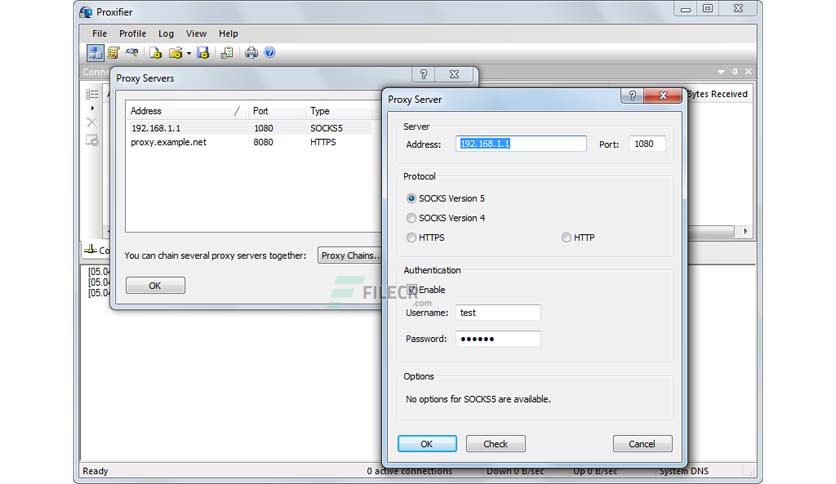Click the small arrow in Connections sidebar
Screen dimensions: 836x484
pos(92,108)
